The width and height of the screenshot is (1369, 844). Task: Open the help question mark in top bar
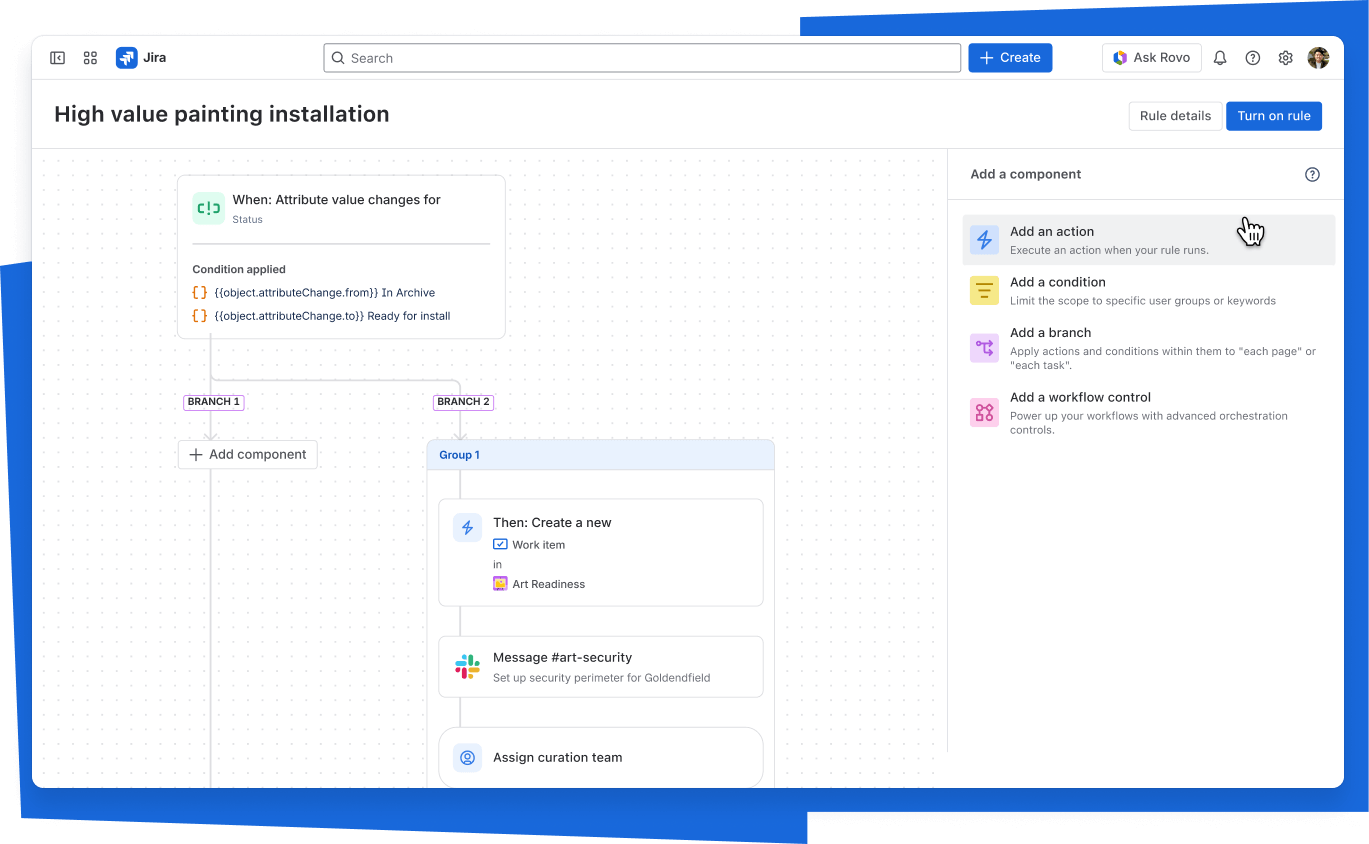point(1252,58)
